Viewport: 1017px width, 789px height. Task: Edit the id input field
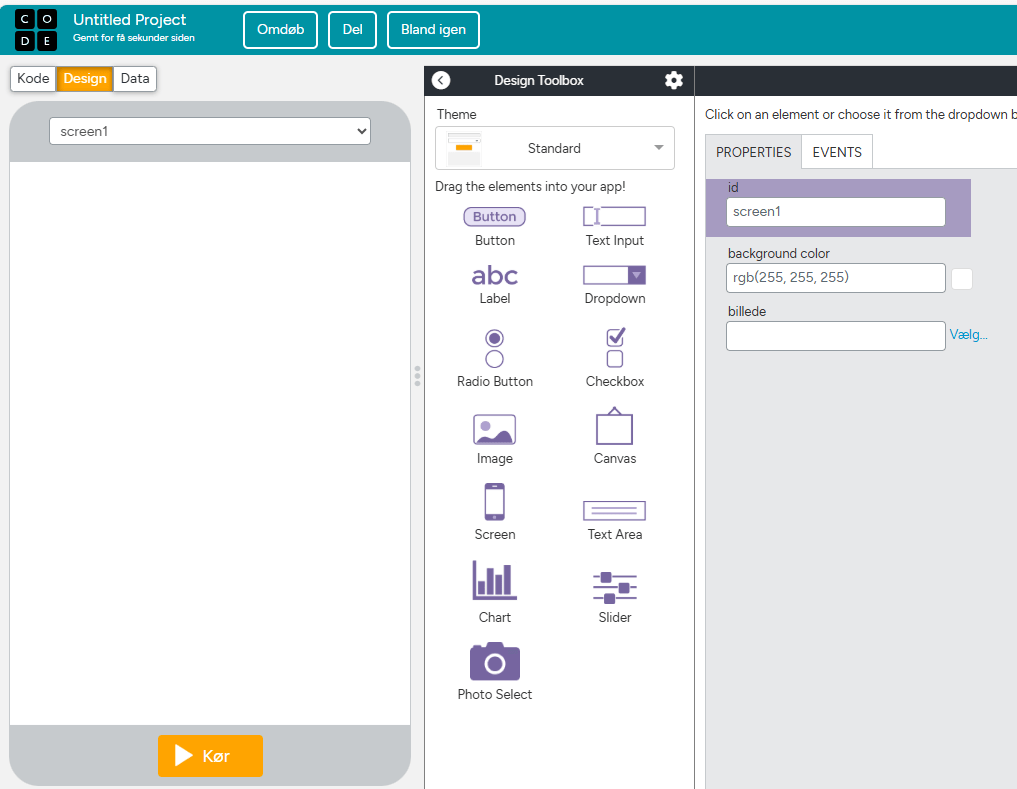pos(835,212)
